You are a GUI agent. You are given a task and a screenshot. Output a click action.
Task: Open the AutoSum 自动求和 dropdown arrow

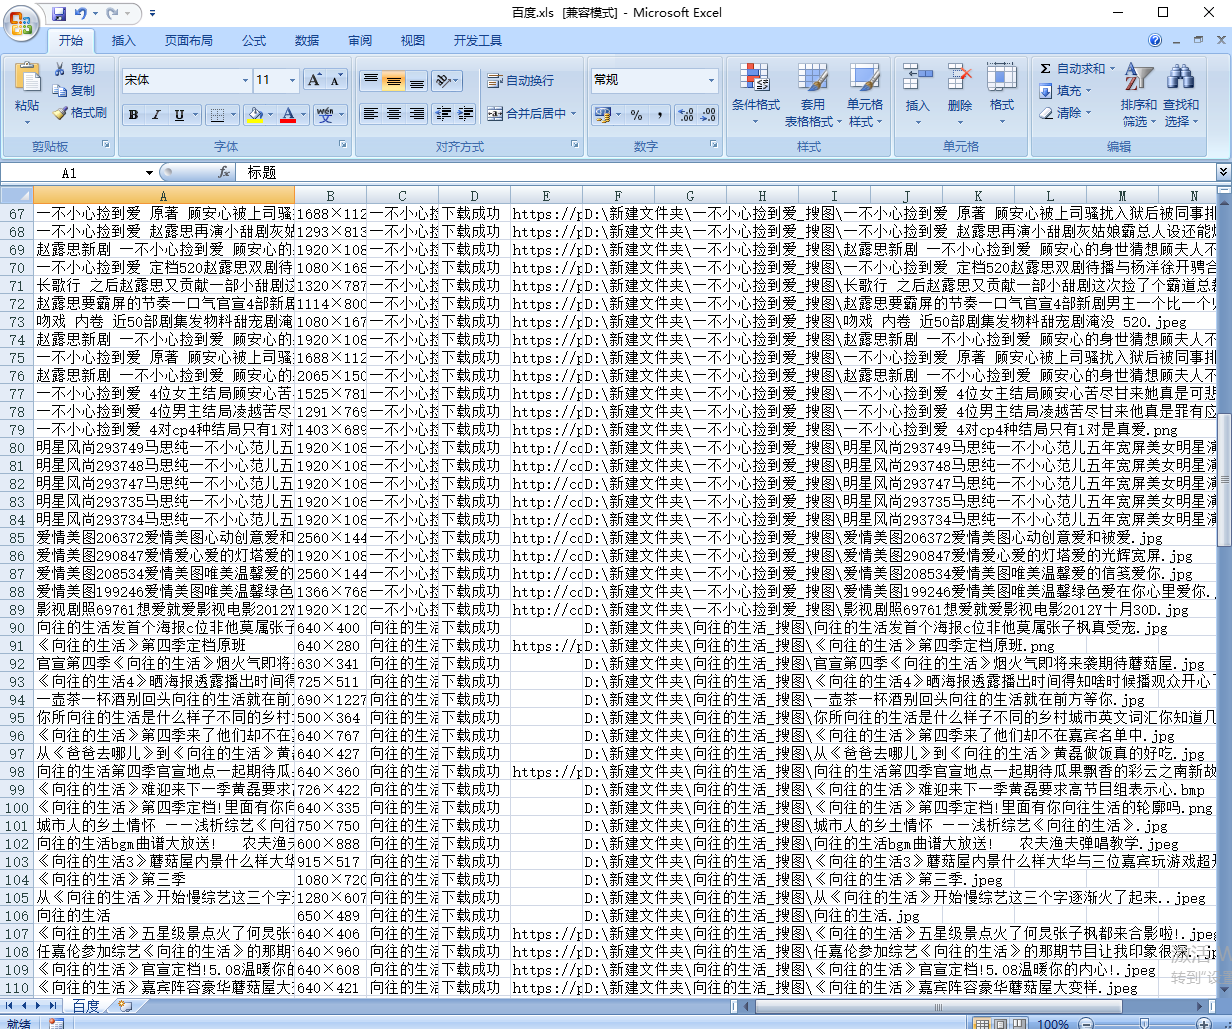click(x=1110, y=69)
